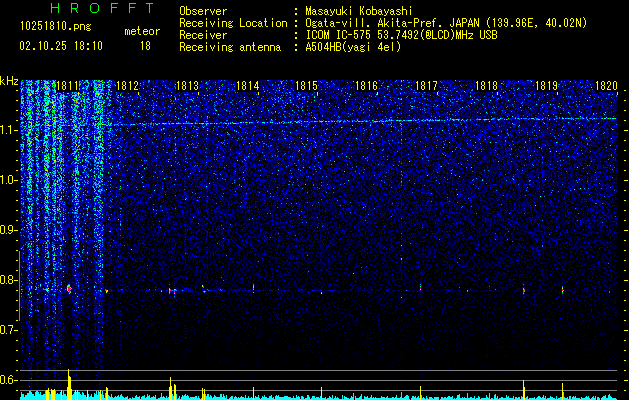
Task: Click the date stamp 02.10.25 18:10
Action: [x=61, y=46]
